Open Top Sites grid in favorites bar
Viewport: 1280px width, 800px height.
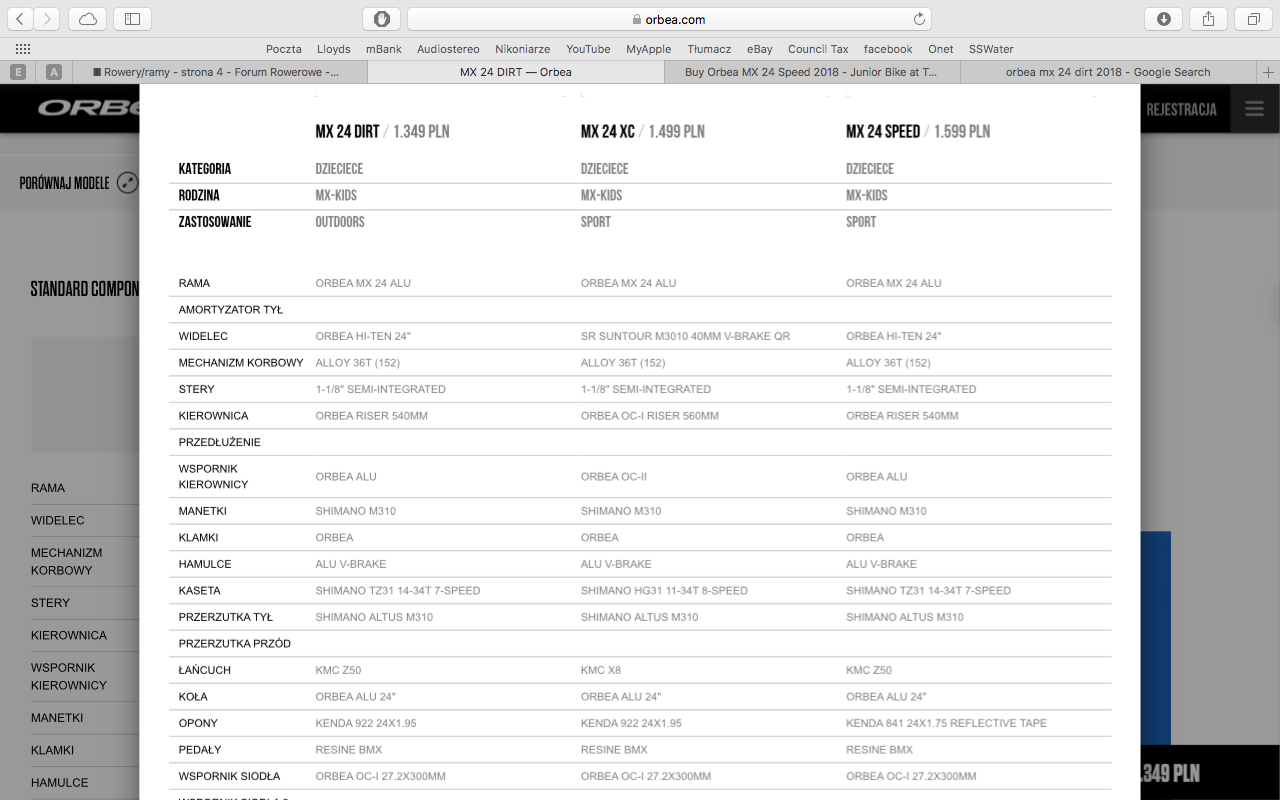[x=23, y=49]
